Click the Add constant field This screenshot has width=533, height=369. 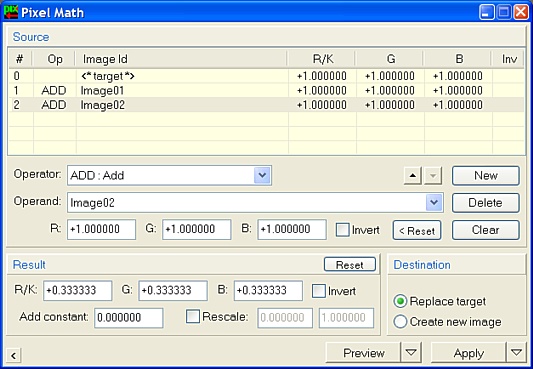[129, 318]
